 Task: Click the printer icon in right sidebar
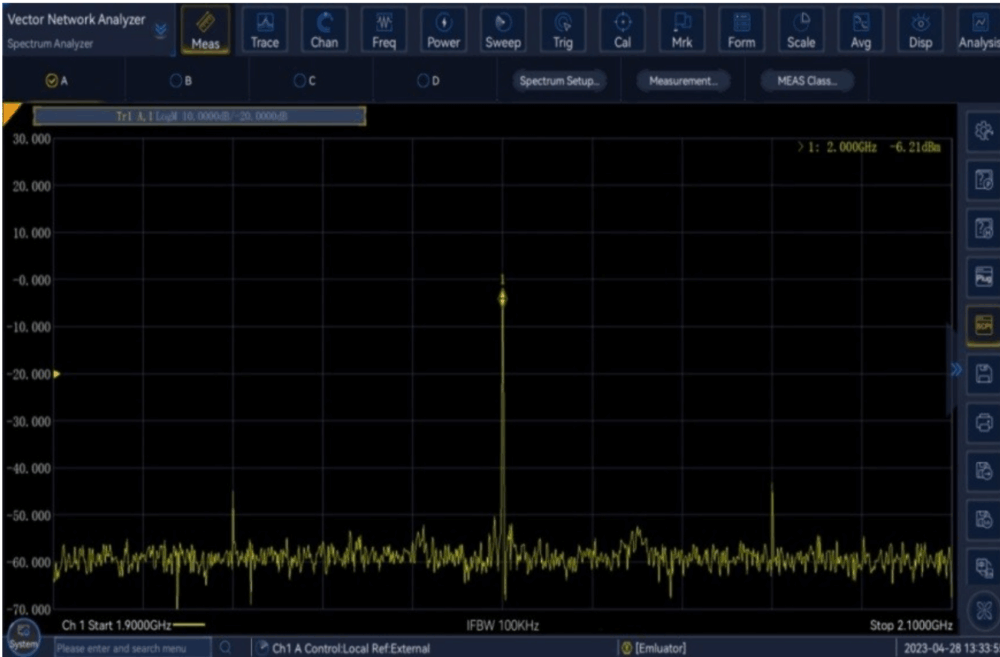click(x=982, y=421)
